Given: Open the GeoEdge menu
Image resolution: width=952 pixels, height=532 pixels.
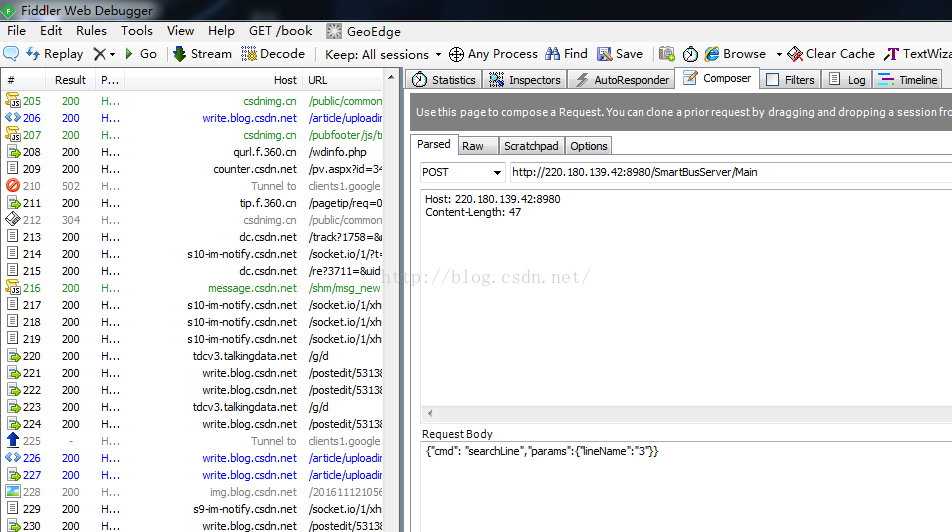Looking at the screenshot, I should pos(363,32).
